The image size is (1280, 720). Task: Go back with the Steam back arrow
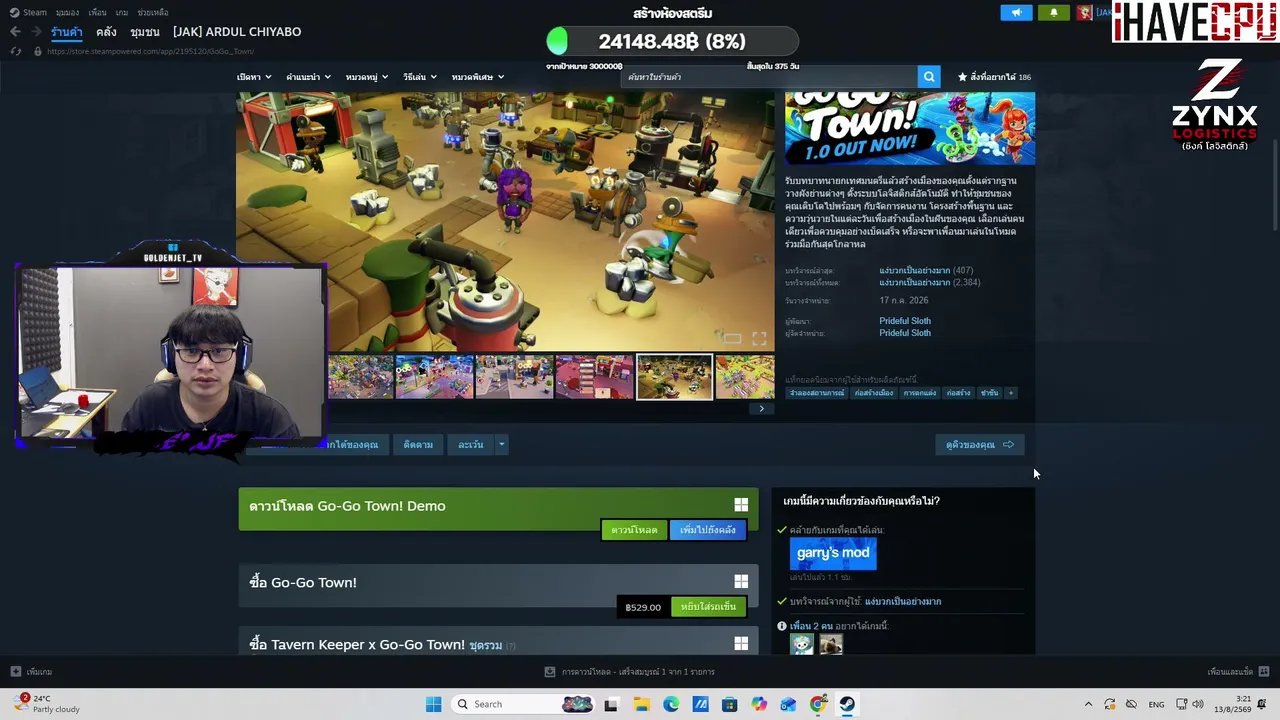[x=15, y=32]
